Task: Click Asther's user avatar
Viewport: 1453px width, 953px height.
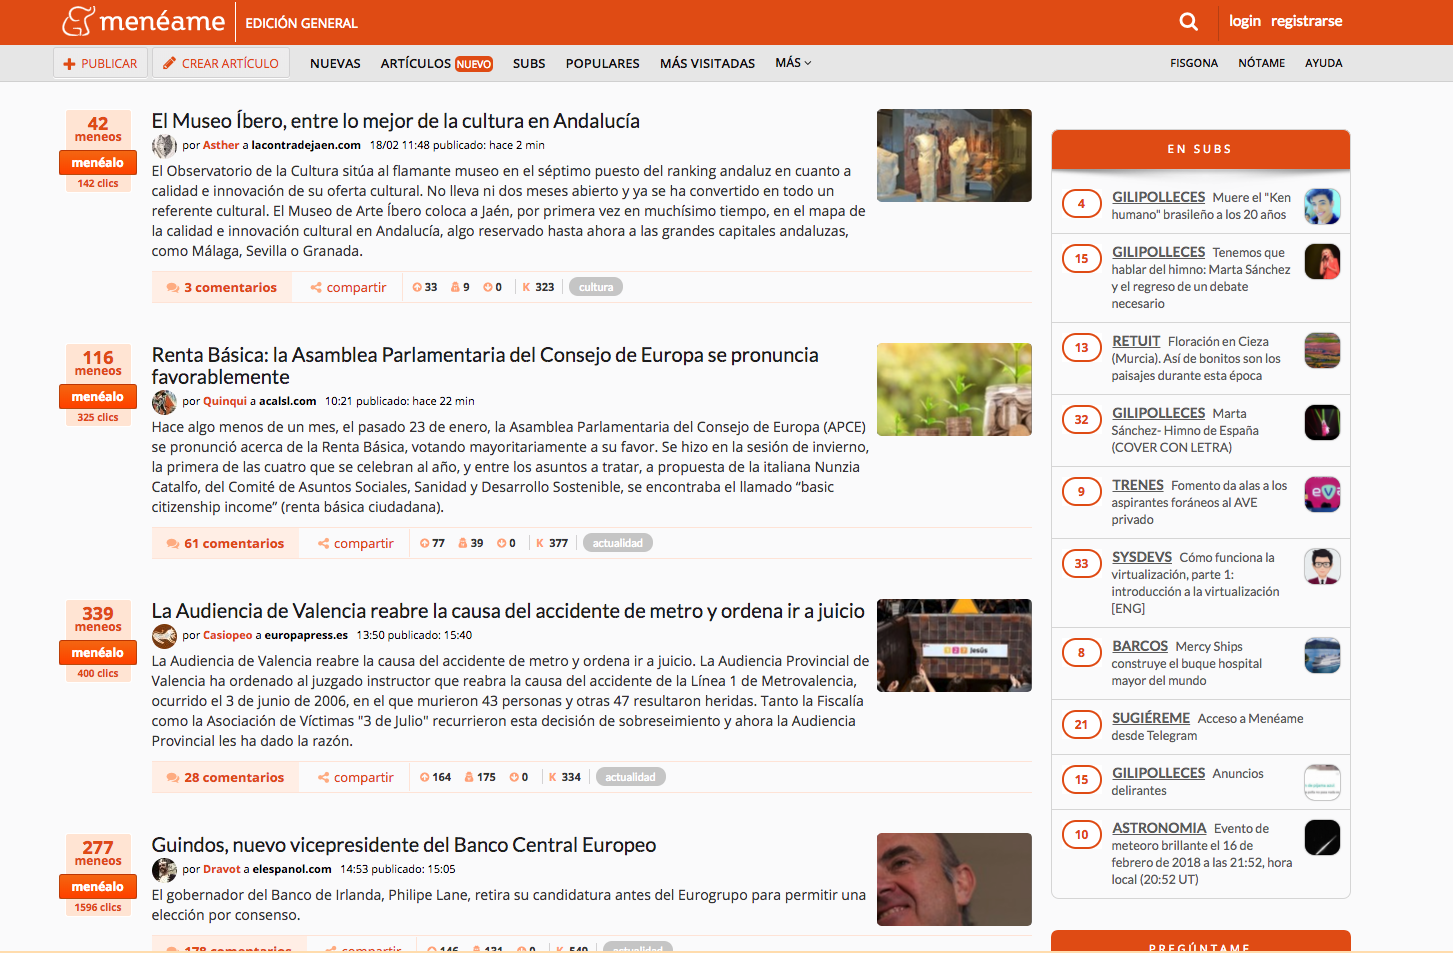Action: click(164, 146)
